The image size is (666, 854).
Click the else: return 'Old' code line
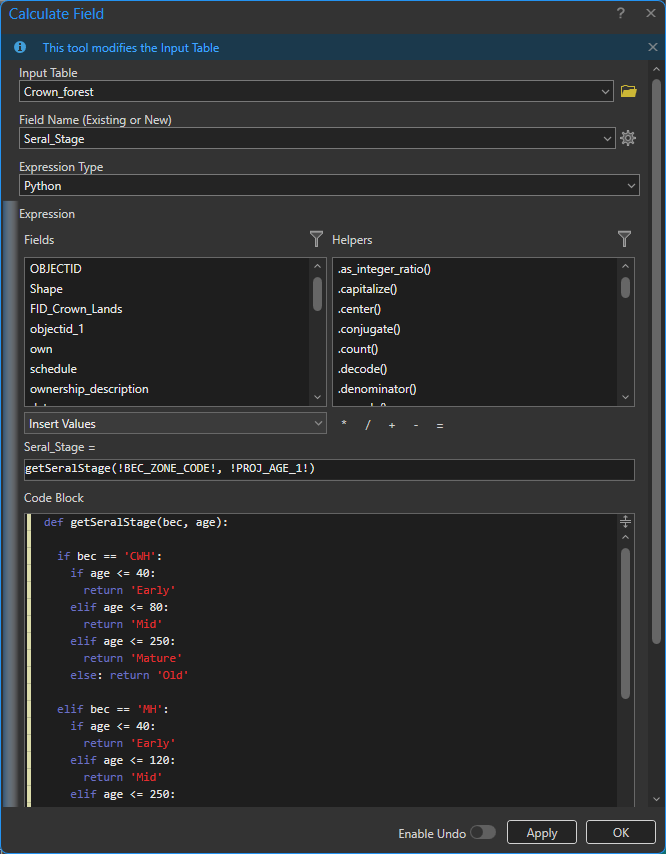click(x=130, y=675)
